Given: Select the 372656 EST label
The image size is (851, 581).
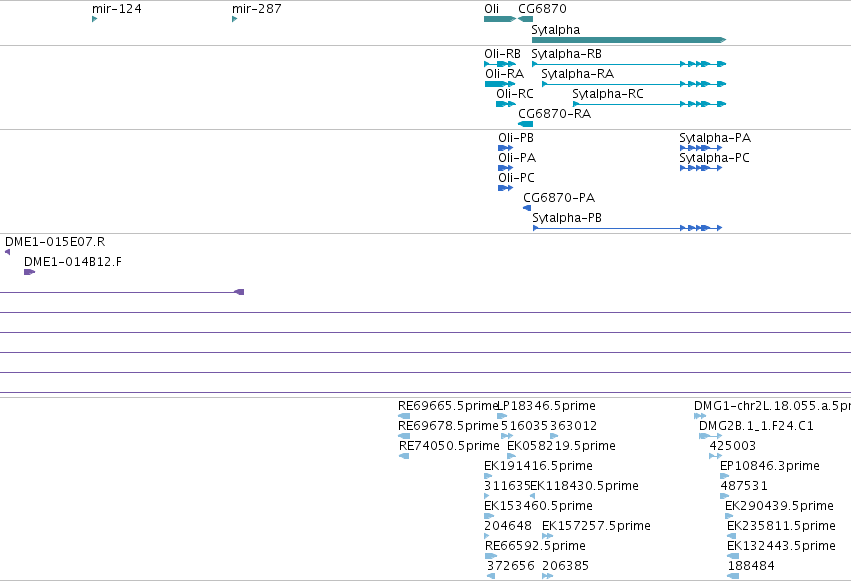Looking at the screenshot, I should (x=511, y=566).
